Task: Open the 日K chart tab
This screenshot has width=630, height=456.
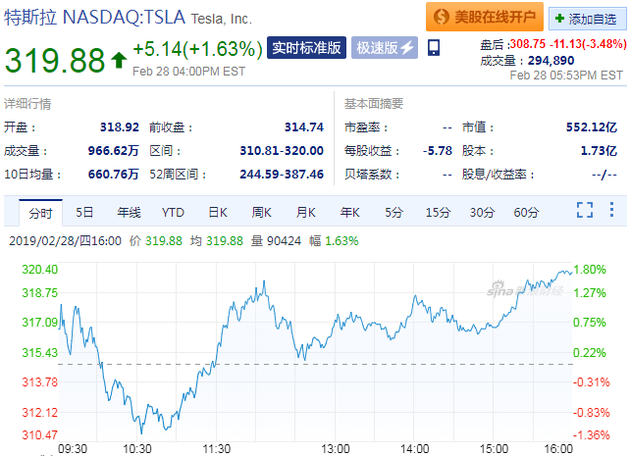Action: [x=218, y=212]
